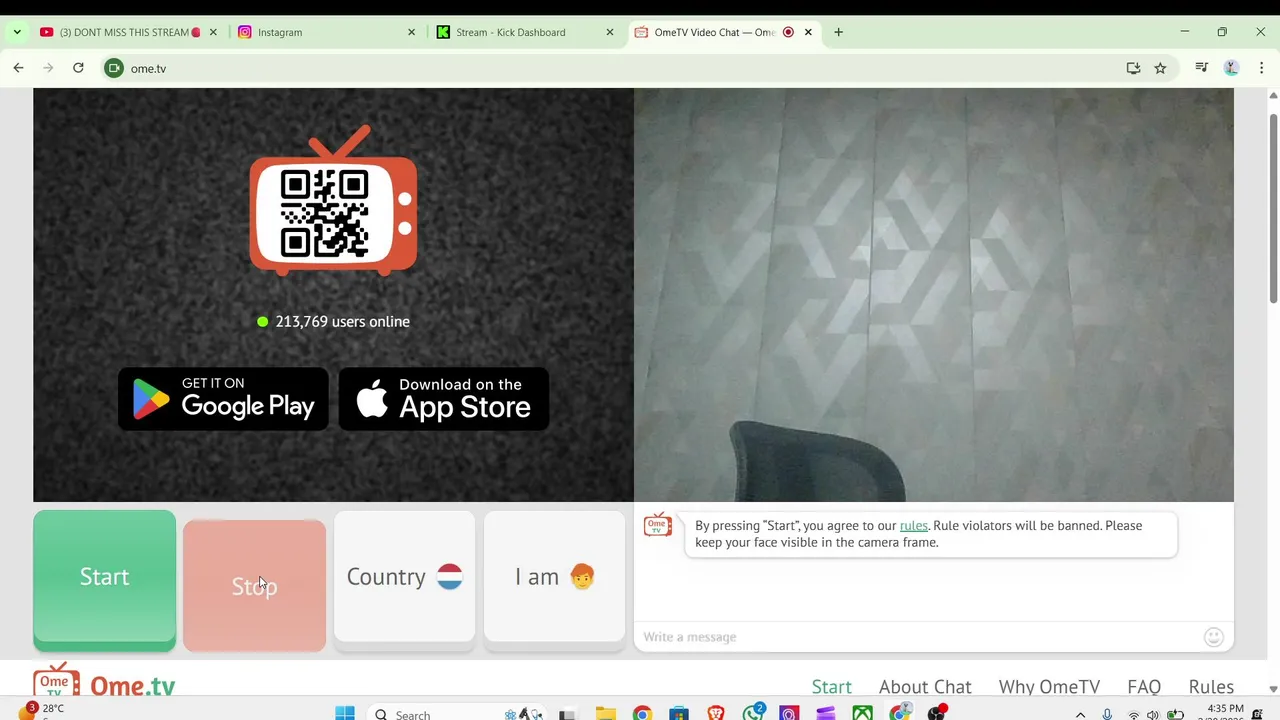Image resolution: width=1280 pixels, height=720 pixels.
Task: Click the red Stop button
Action: coord(254,585)
